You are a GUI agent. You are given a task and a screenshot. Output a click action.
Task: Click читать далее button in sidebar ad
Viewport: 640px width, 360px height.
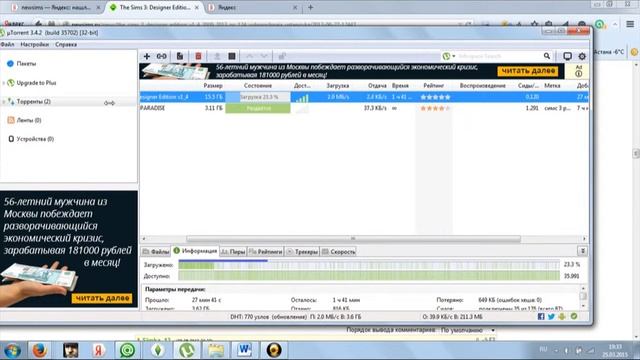tap(102, 298)
